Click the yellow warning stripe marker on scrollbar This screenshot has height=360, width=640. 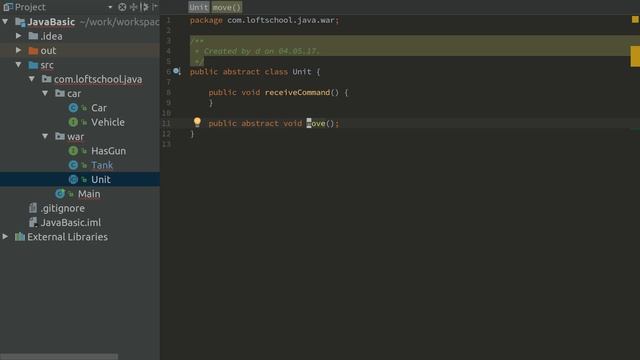[636, 56]
